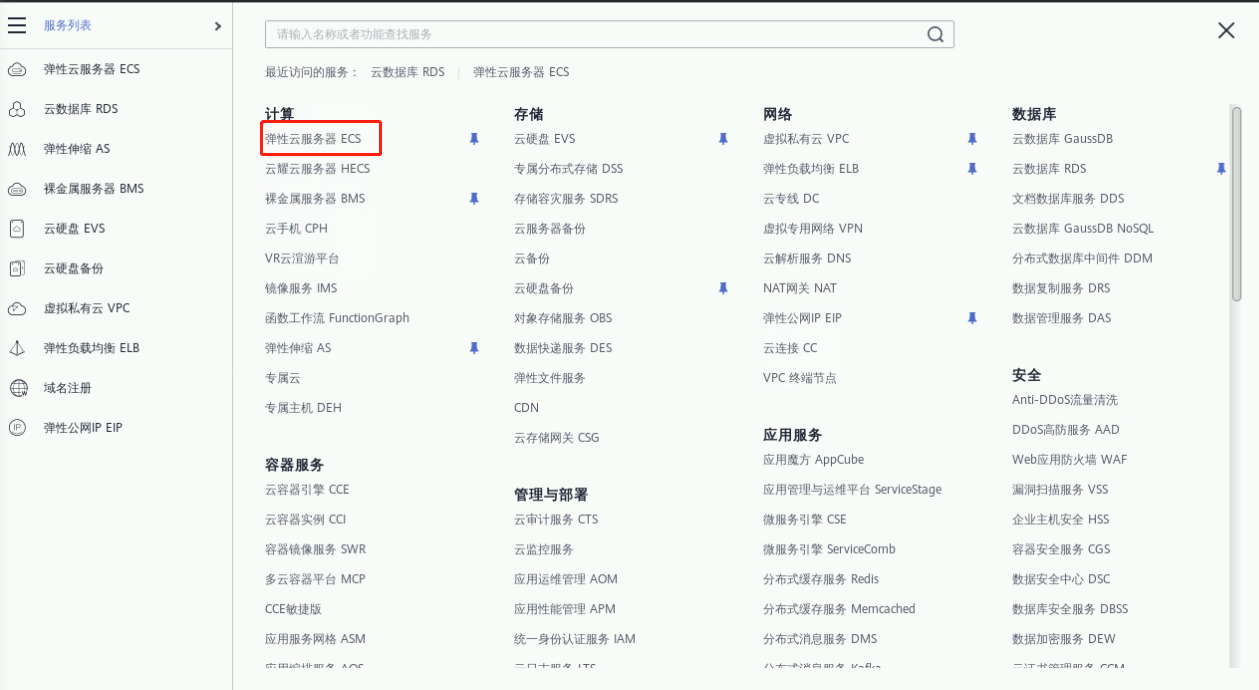Select 虚拟私有云 VPC in left sidebar

pos(86,309)
